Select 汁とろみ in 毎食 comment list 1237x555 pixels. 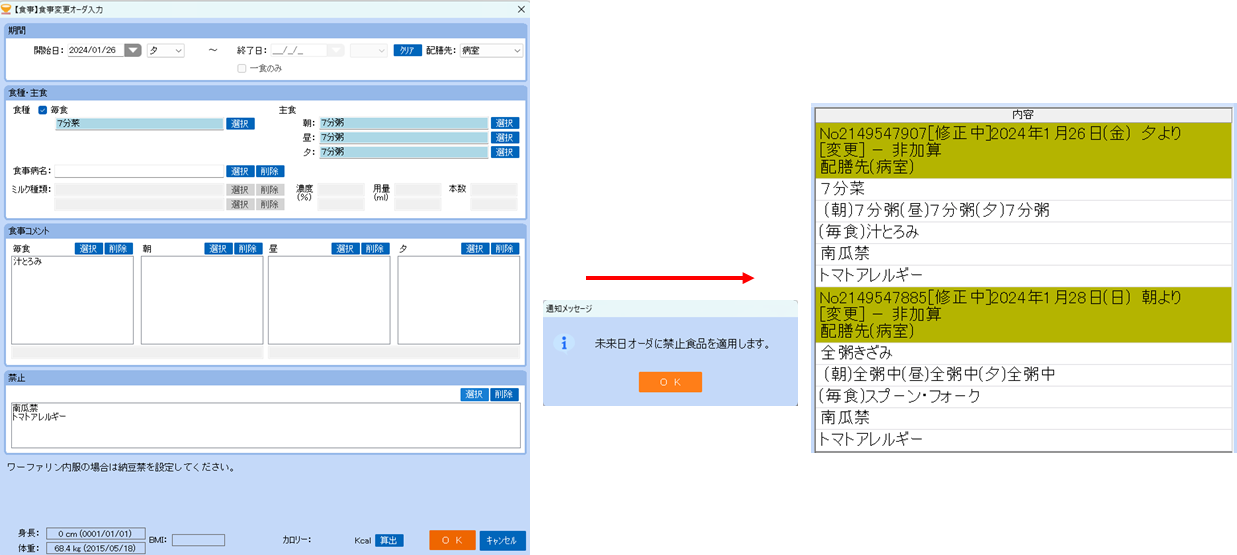click(28, 261)
